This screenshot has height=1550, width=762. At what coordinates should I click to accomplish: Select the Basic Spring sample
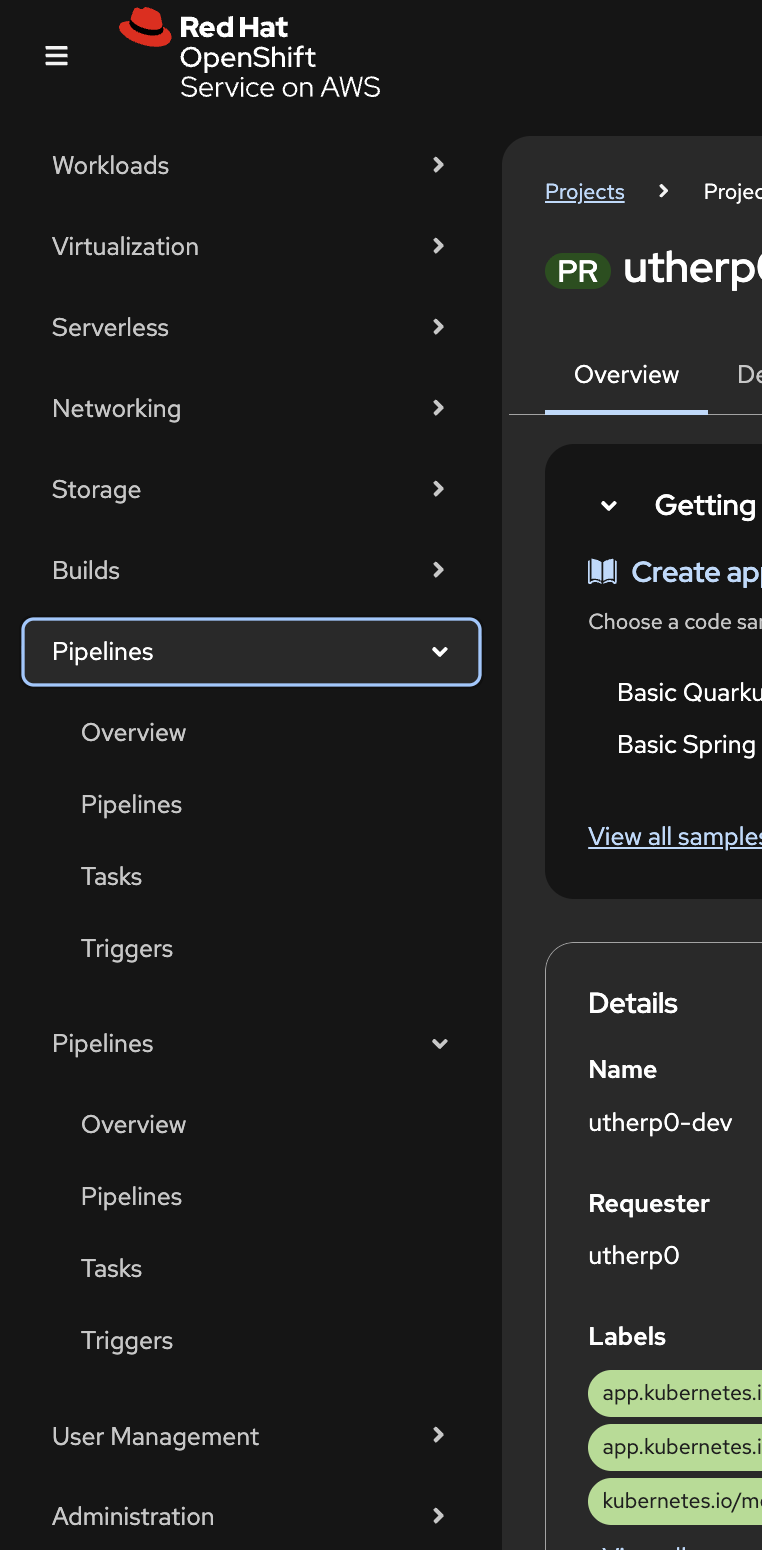click(x=687, y=745)
